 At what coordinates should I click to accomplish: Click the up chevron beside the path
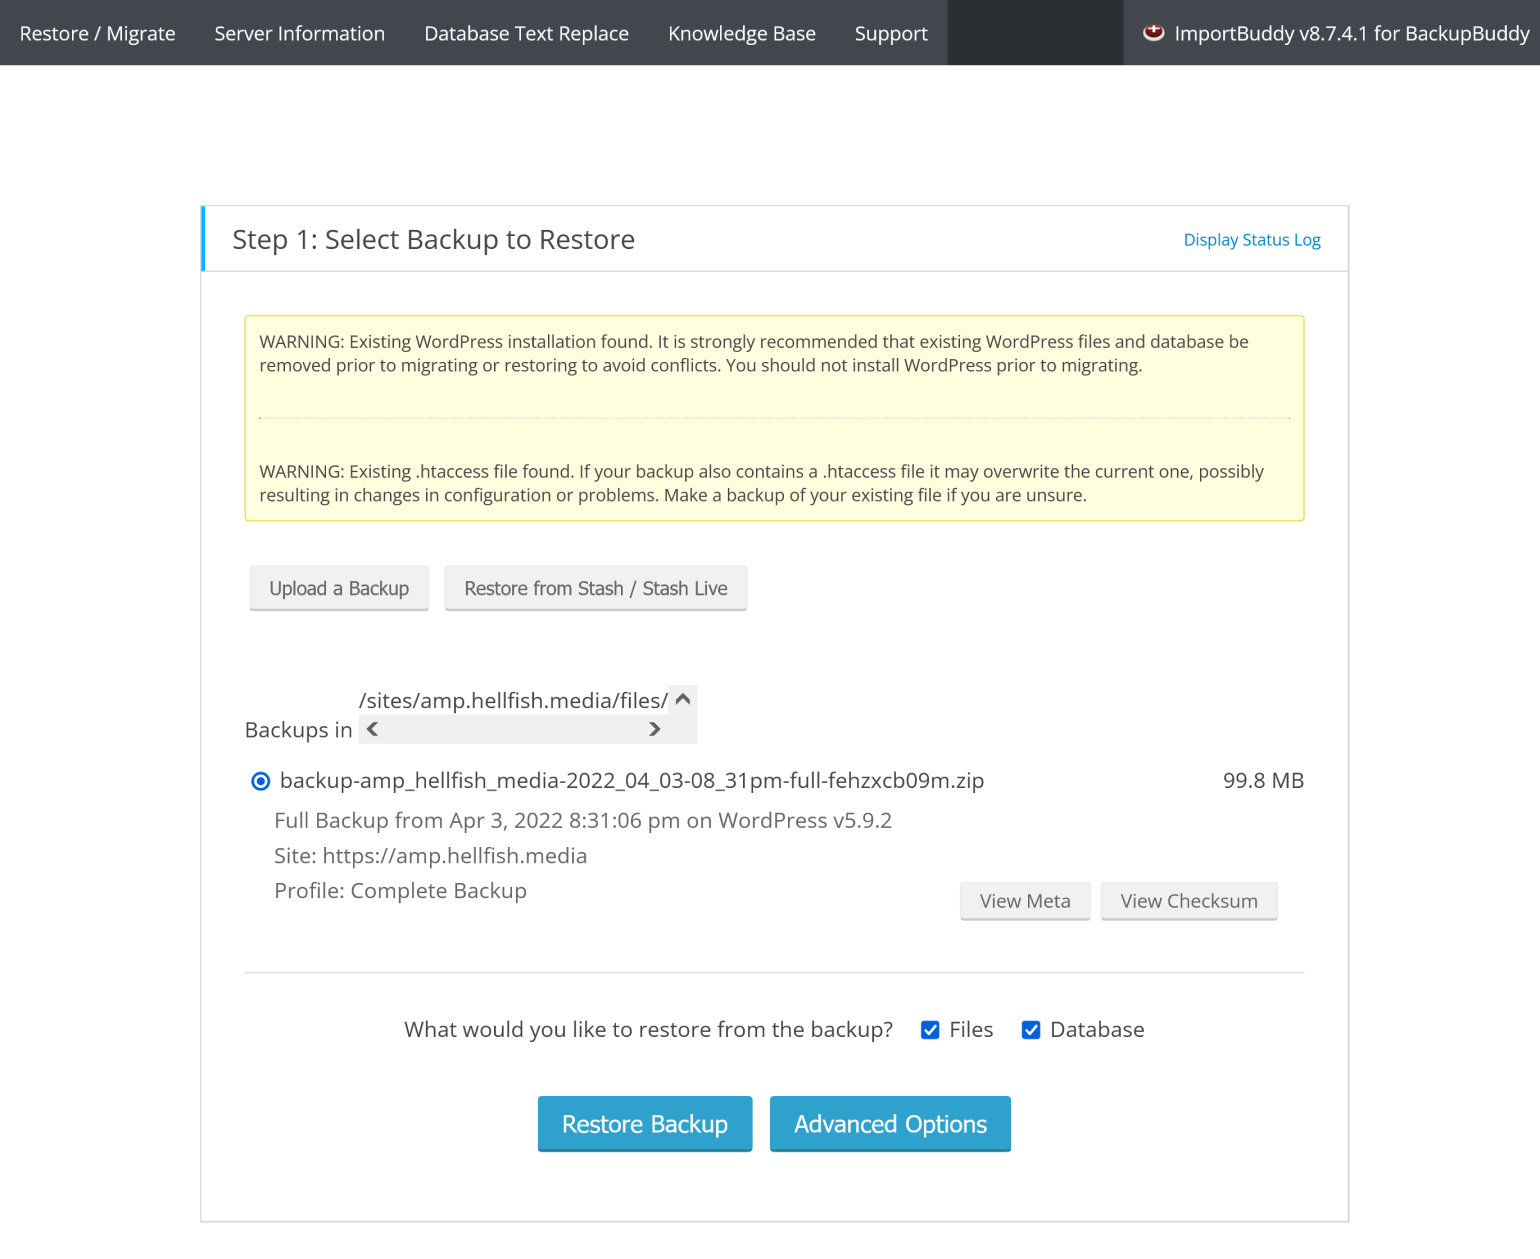pos(683,699)
